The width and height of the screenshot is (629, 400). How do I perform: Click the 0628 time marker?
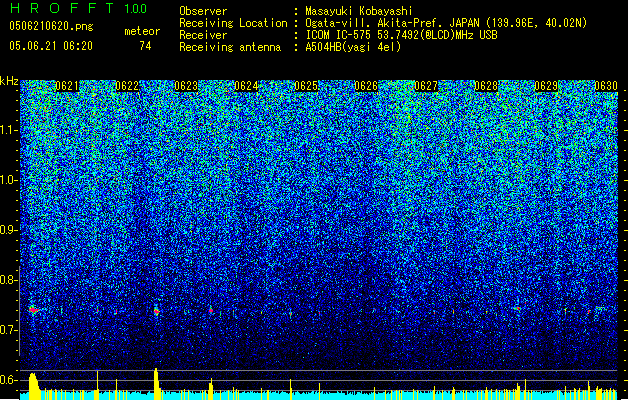pyautogui.click(x=486, y=86)
